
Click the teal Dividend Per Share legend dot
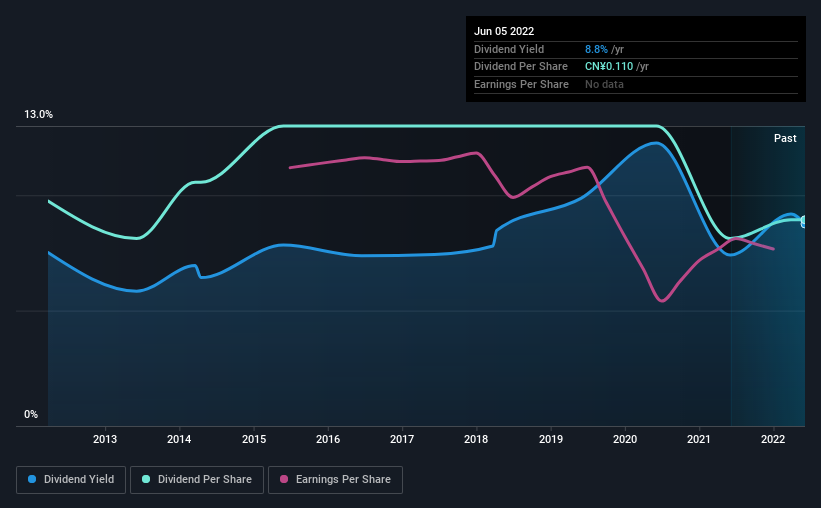point(146,479)
